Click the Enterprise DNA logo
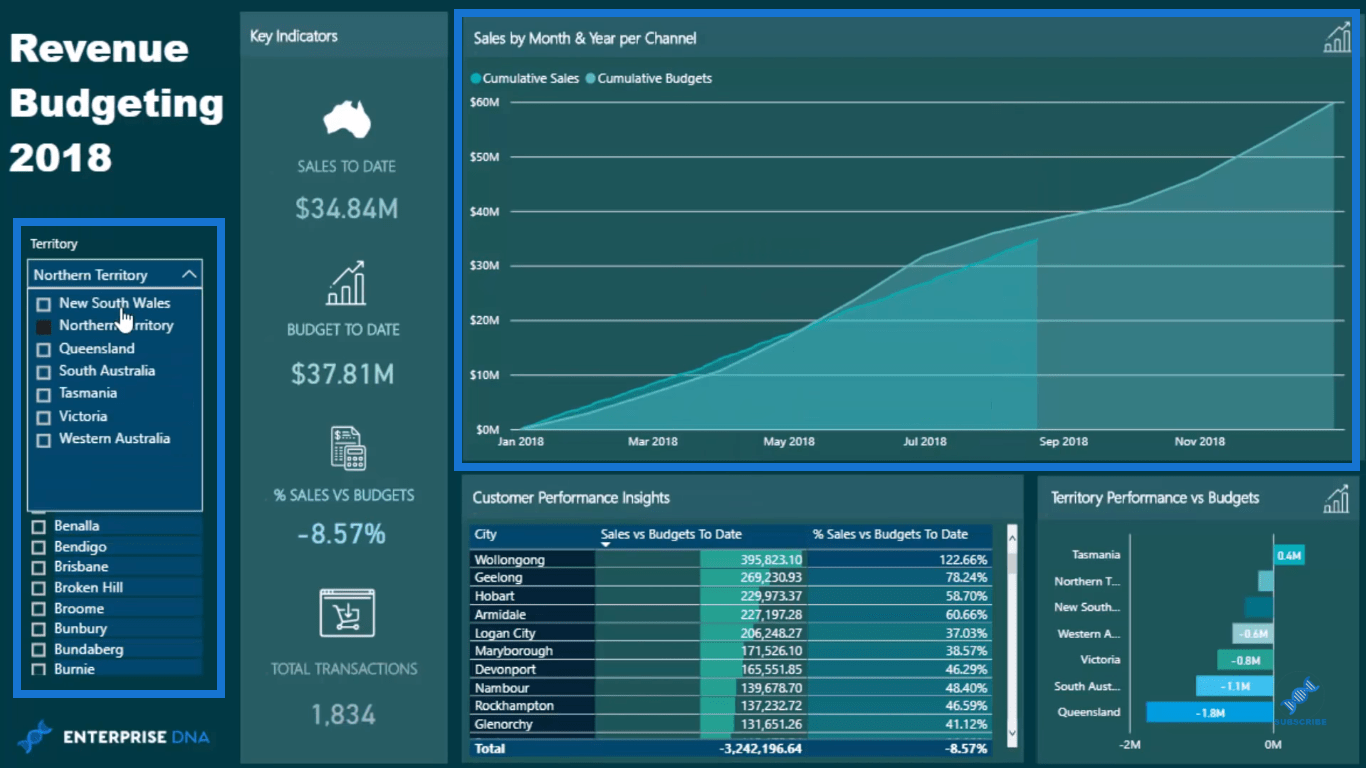 [113, 737]
